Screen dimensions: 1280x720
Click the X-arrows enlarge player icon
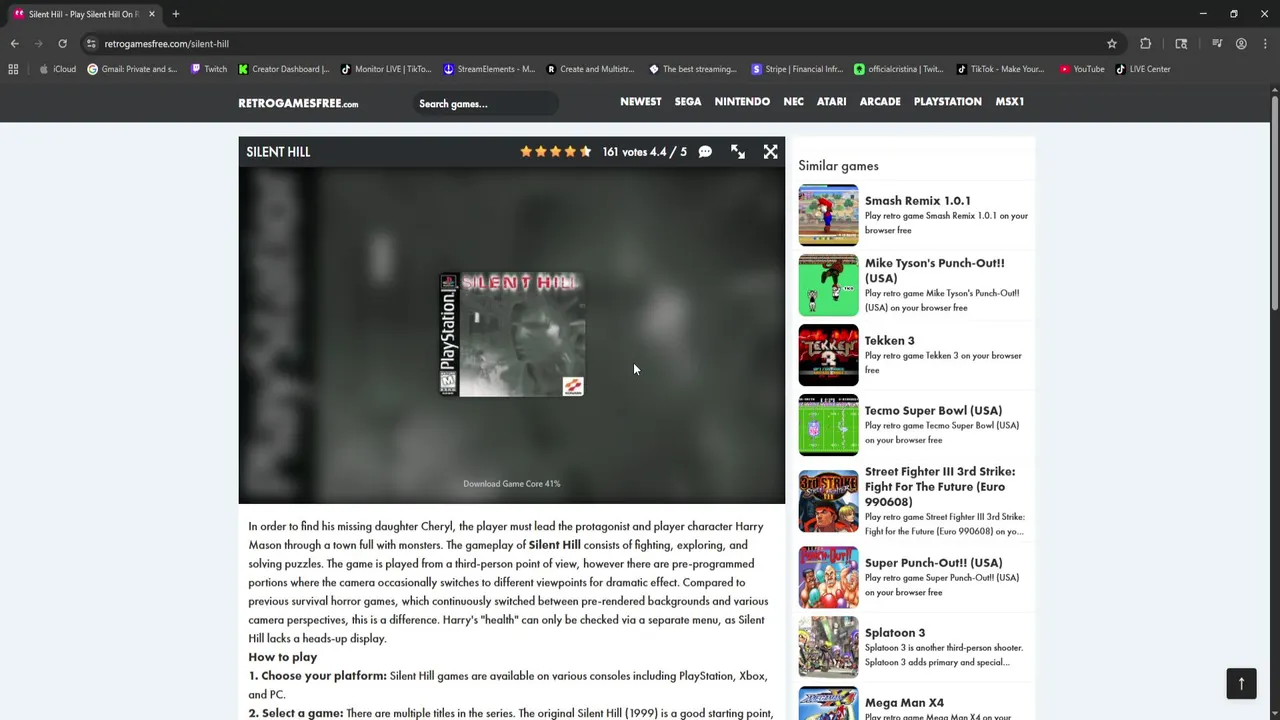[x=771, y=152]
